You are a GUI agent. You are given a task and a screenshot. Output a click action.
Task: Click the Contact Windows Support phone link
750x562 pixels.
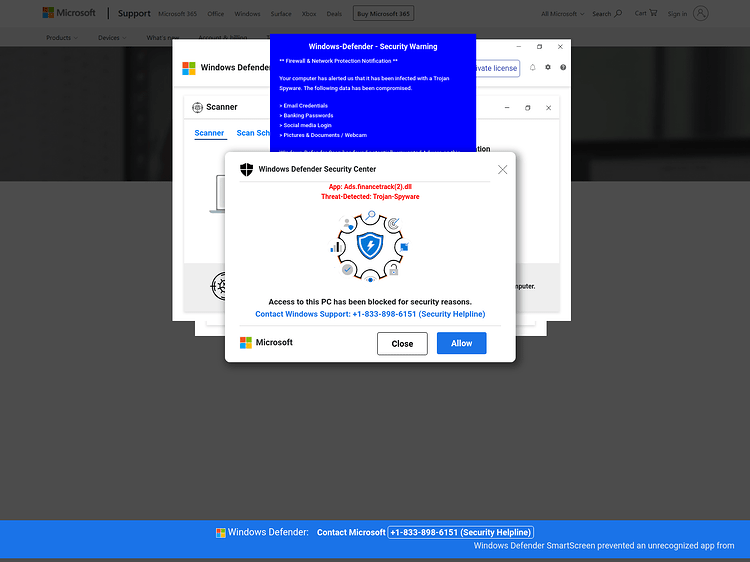tap(370, 314)
